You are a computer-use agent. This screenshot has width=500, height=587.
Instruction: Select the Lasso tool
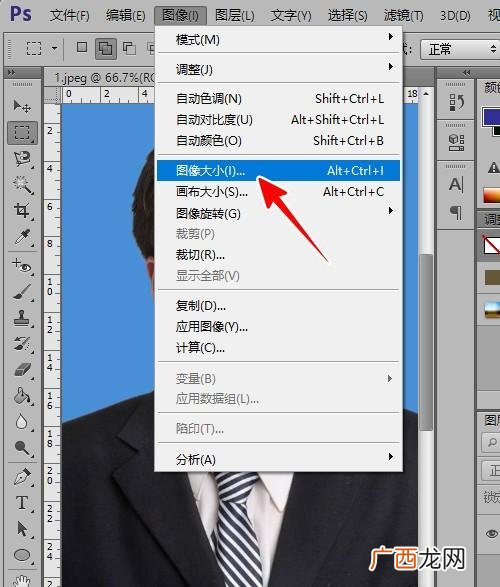(x=22, y=159)
